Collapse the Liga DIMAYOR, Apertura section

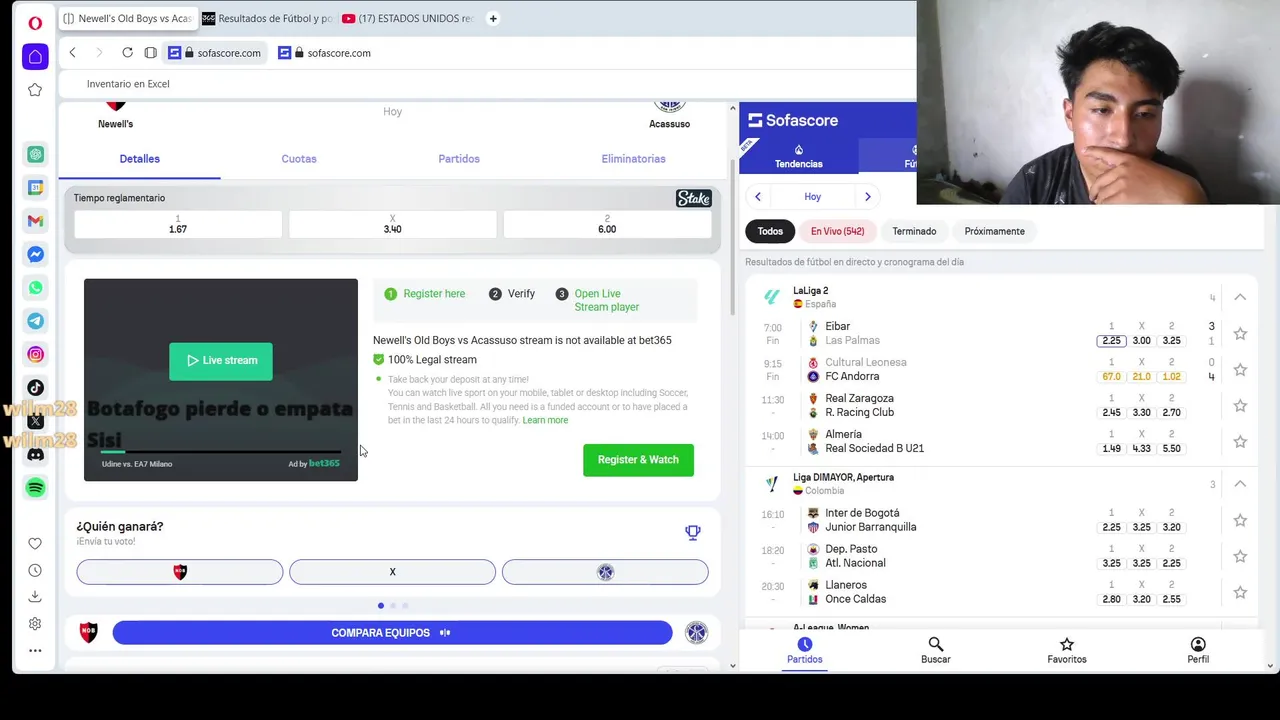click(x=1240, y=484)
